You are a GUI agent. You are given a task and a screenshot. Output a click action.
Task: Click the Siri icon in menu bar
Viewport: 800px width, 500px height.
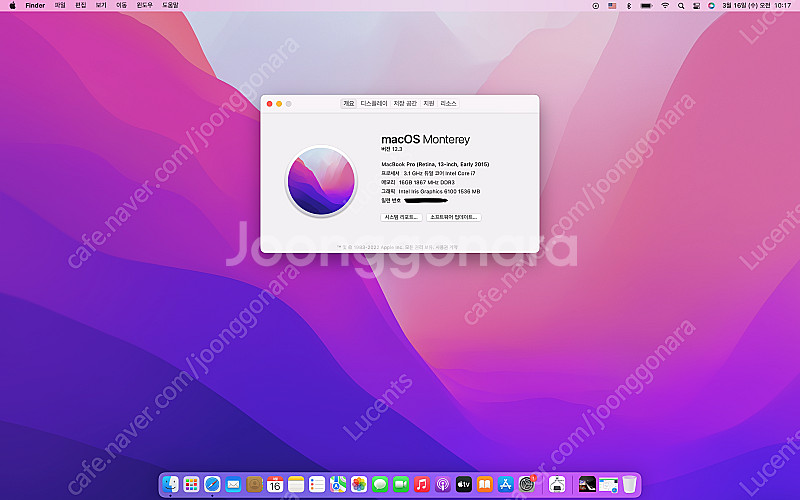point(711,6)
